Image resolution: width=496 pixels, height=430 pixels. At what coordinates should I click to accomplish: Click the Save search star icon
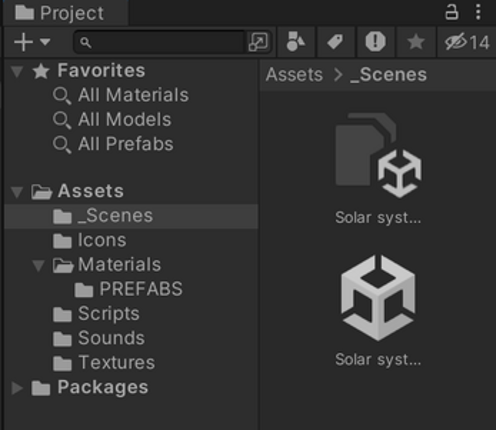tap(416, 42)
